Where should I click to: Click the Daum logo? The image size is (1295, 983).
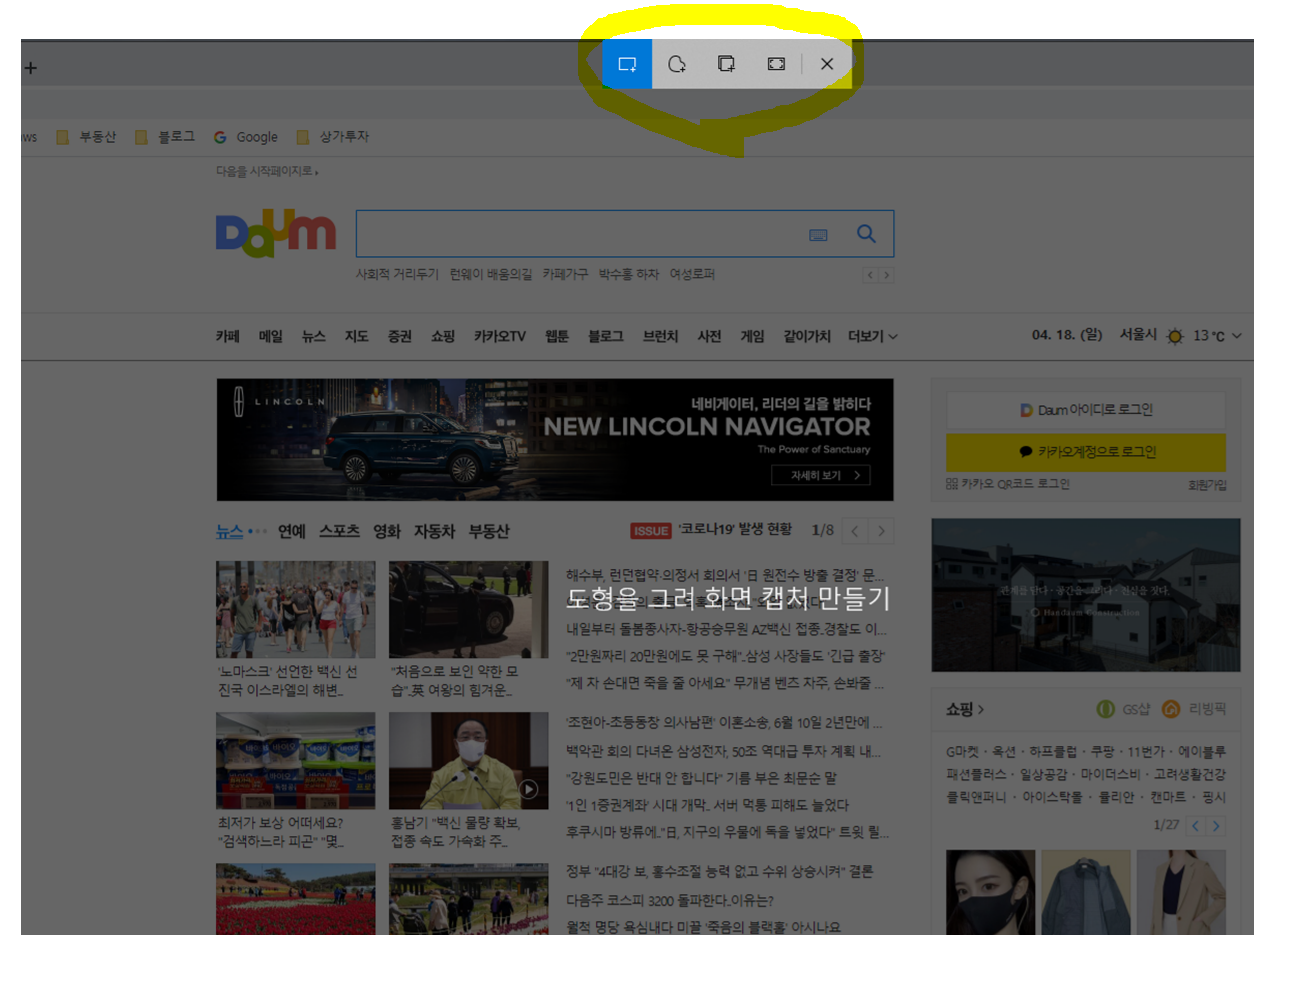[276, 233]
